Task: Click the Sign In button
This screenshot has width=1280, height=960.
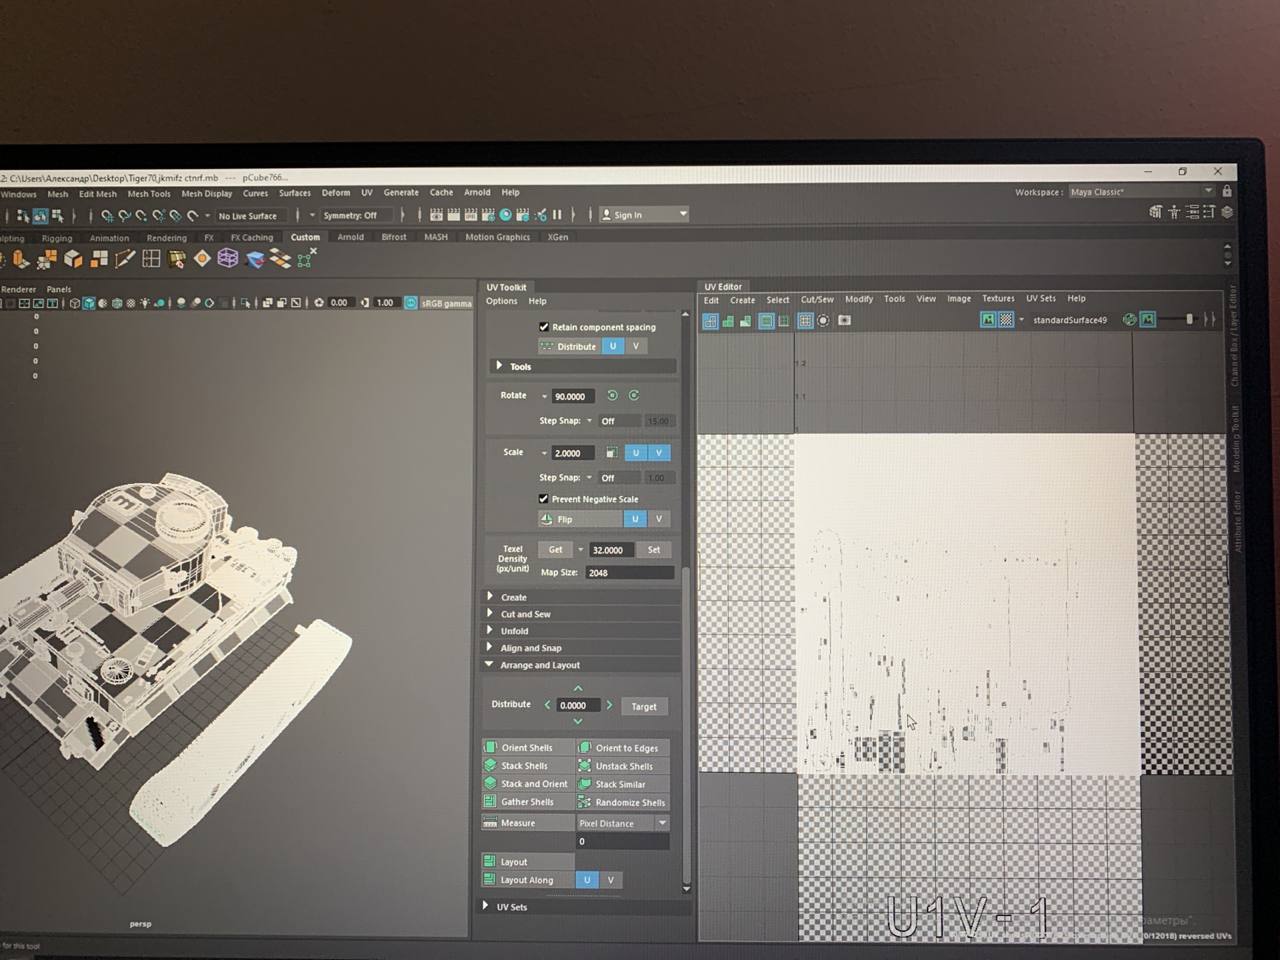Action: [x=644, y=215]
